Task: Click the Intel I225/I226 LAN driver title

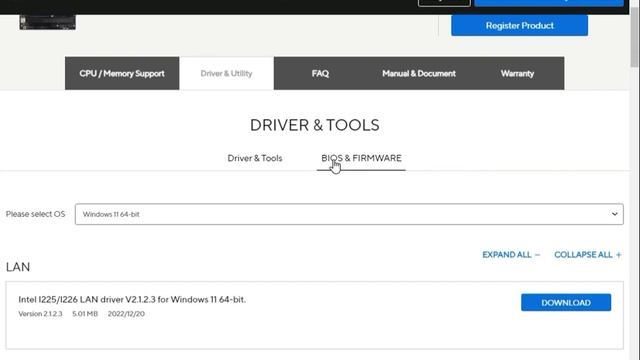Action: [x=132, y=299]
